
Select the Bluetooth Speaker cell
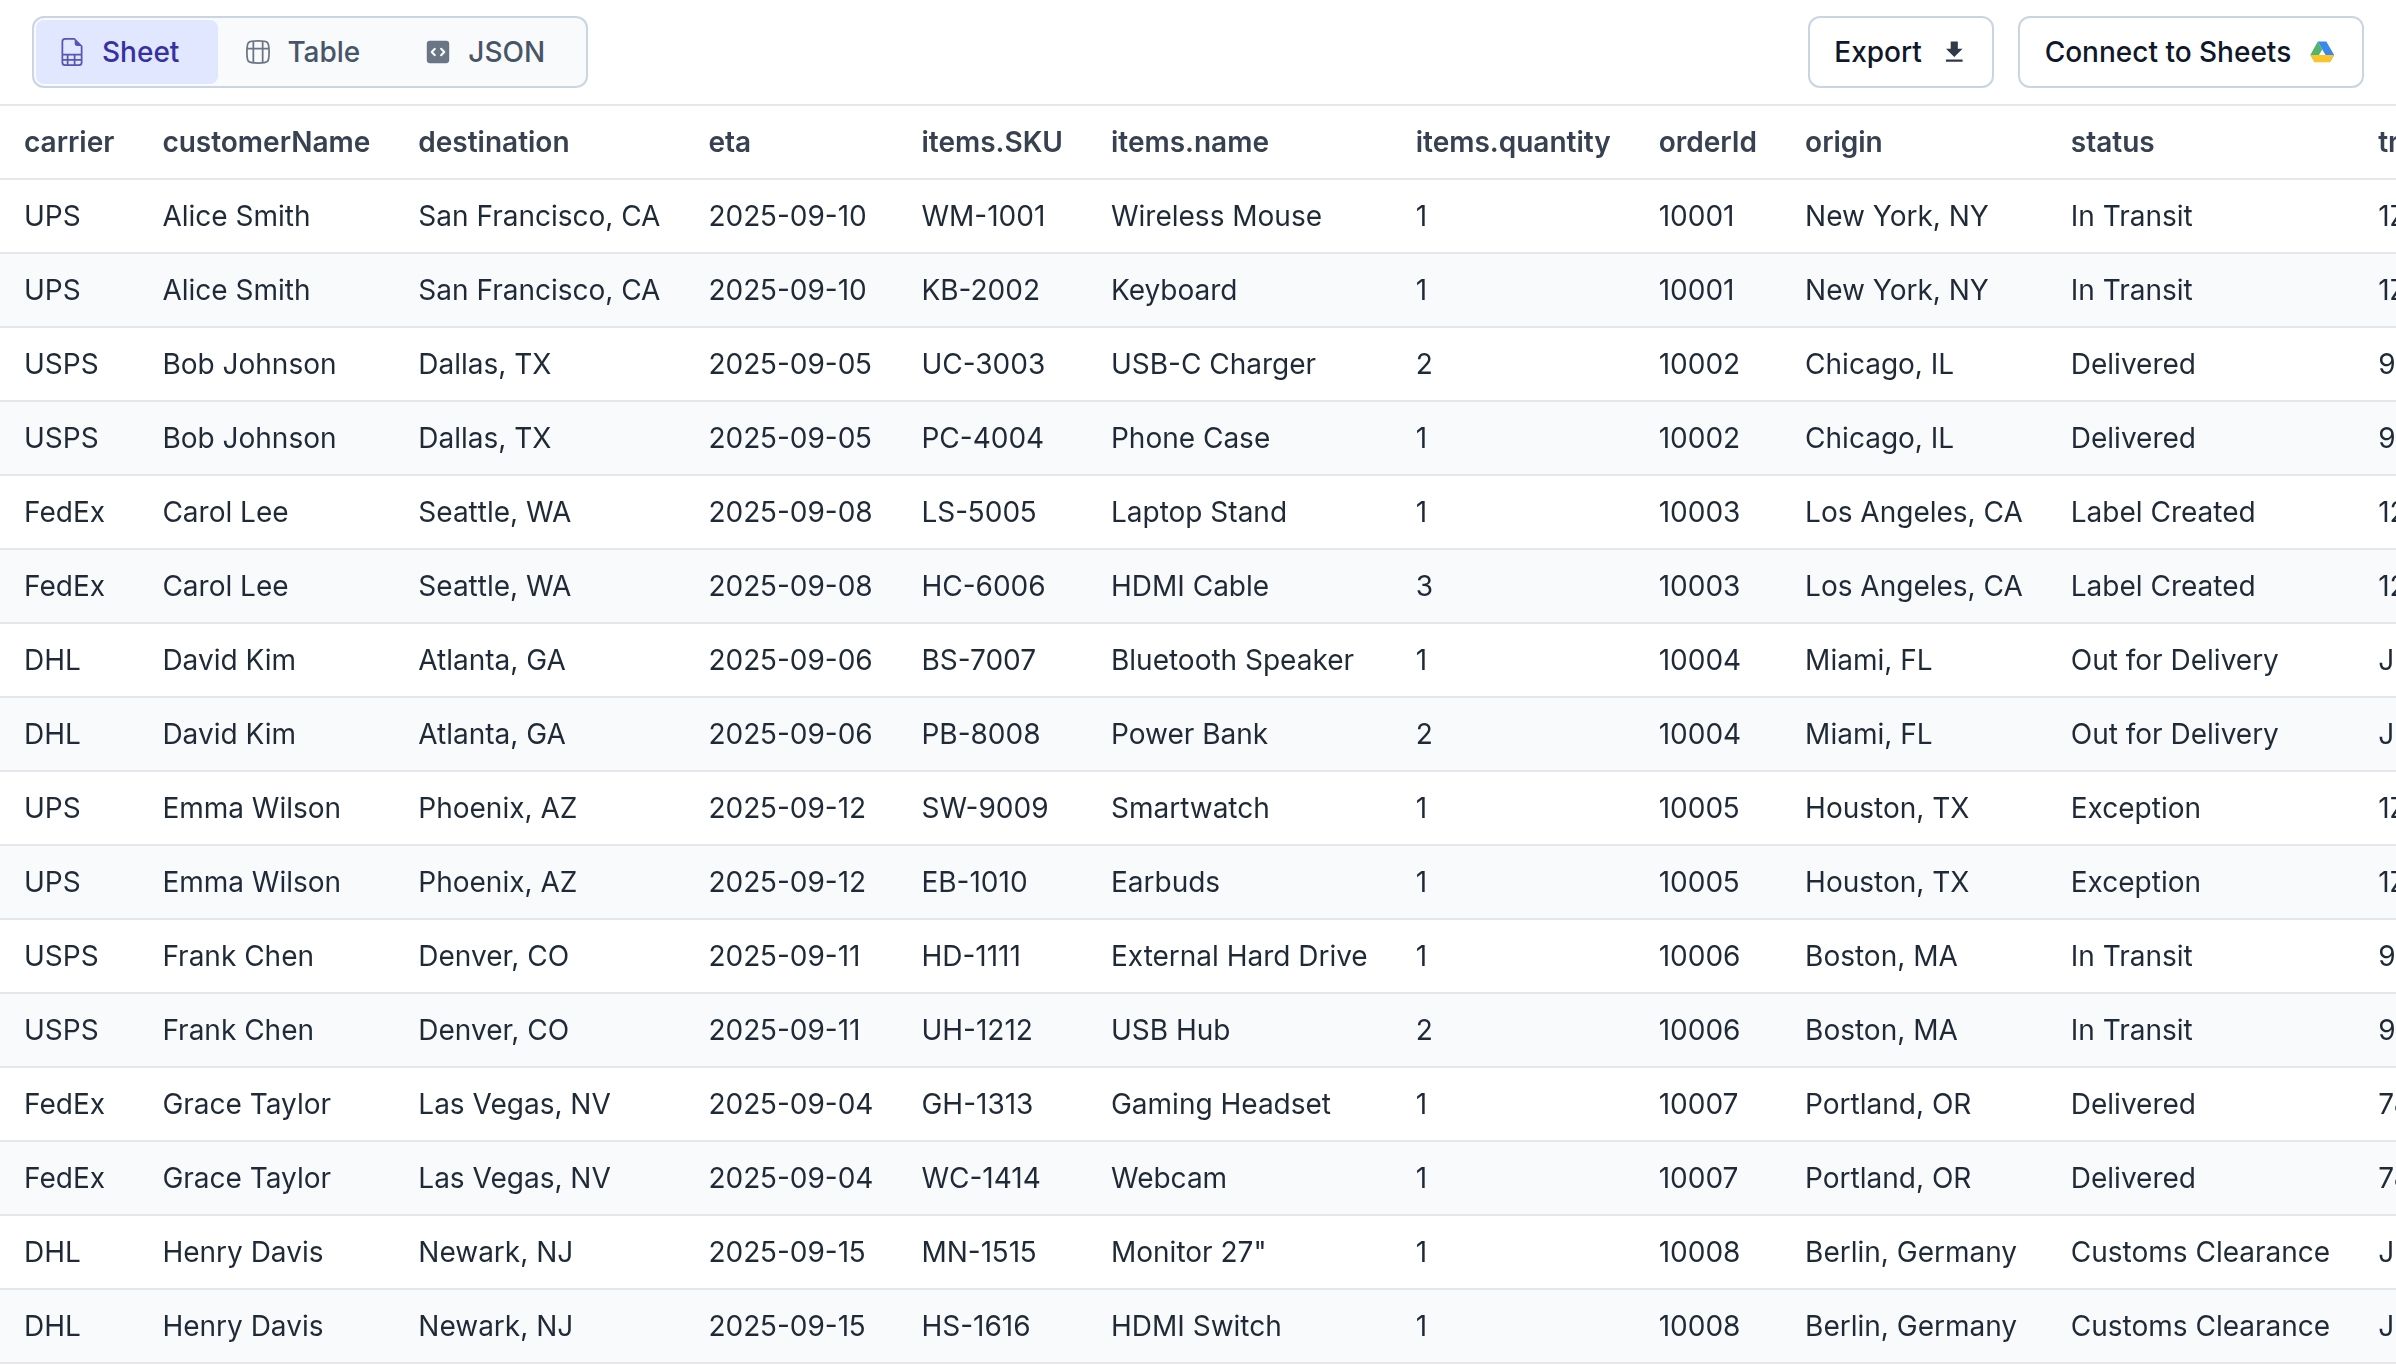pos(1232,660)
